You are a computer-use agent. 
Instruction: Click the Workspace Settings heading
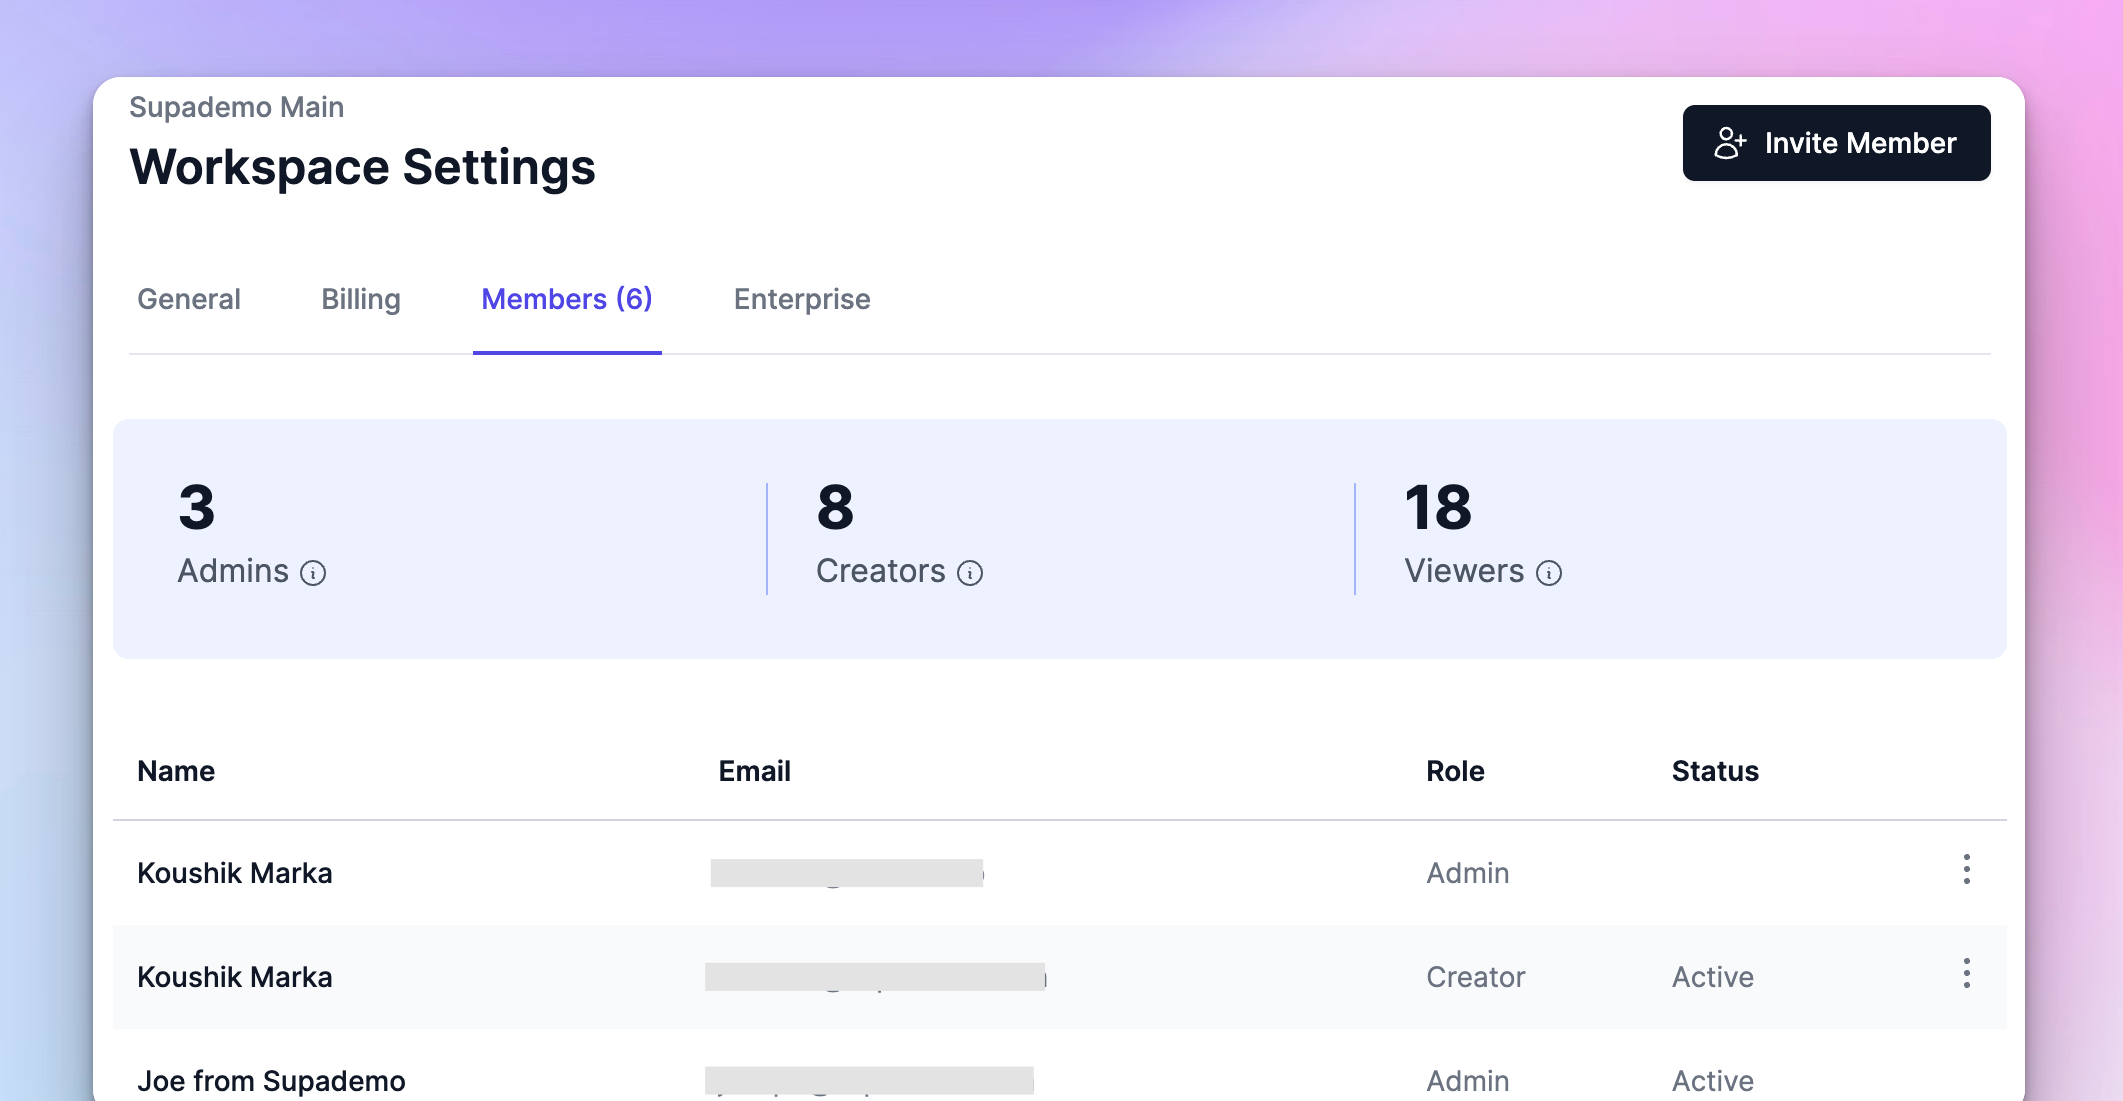click(x=363, y=167)
